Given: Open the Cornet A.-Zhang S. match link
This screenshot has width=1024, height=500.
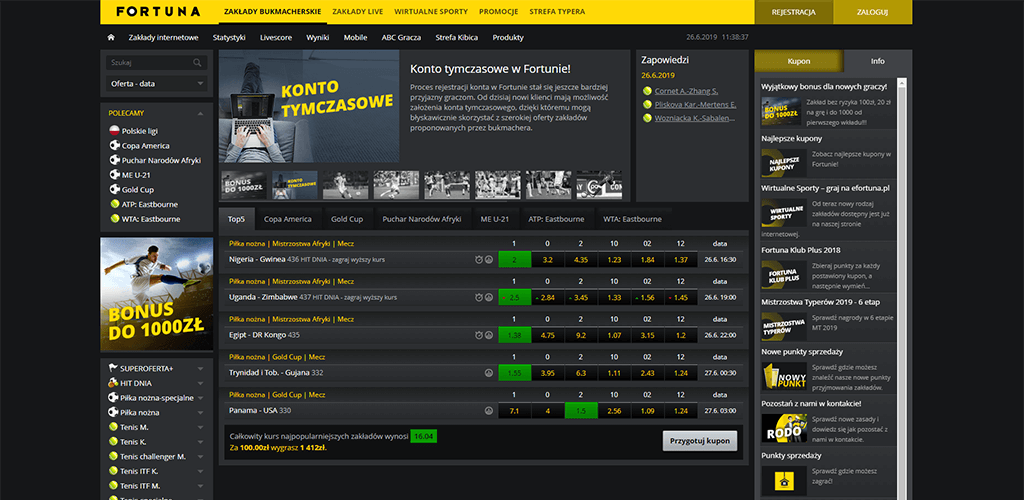Looking at the screenshot, I should tap(686, 91).
